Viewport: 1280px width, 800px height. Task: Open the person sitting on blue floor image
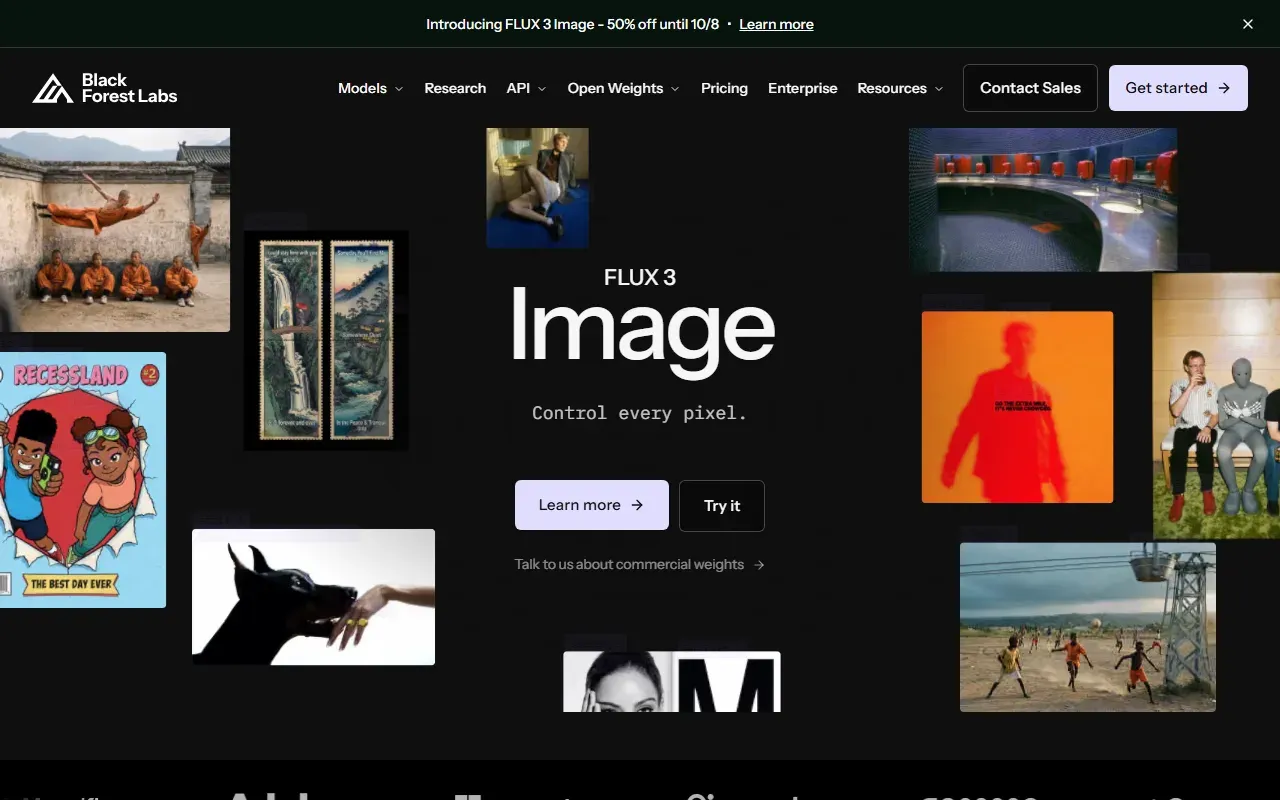coord(538,188)
